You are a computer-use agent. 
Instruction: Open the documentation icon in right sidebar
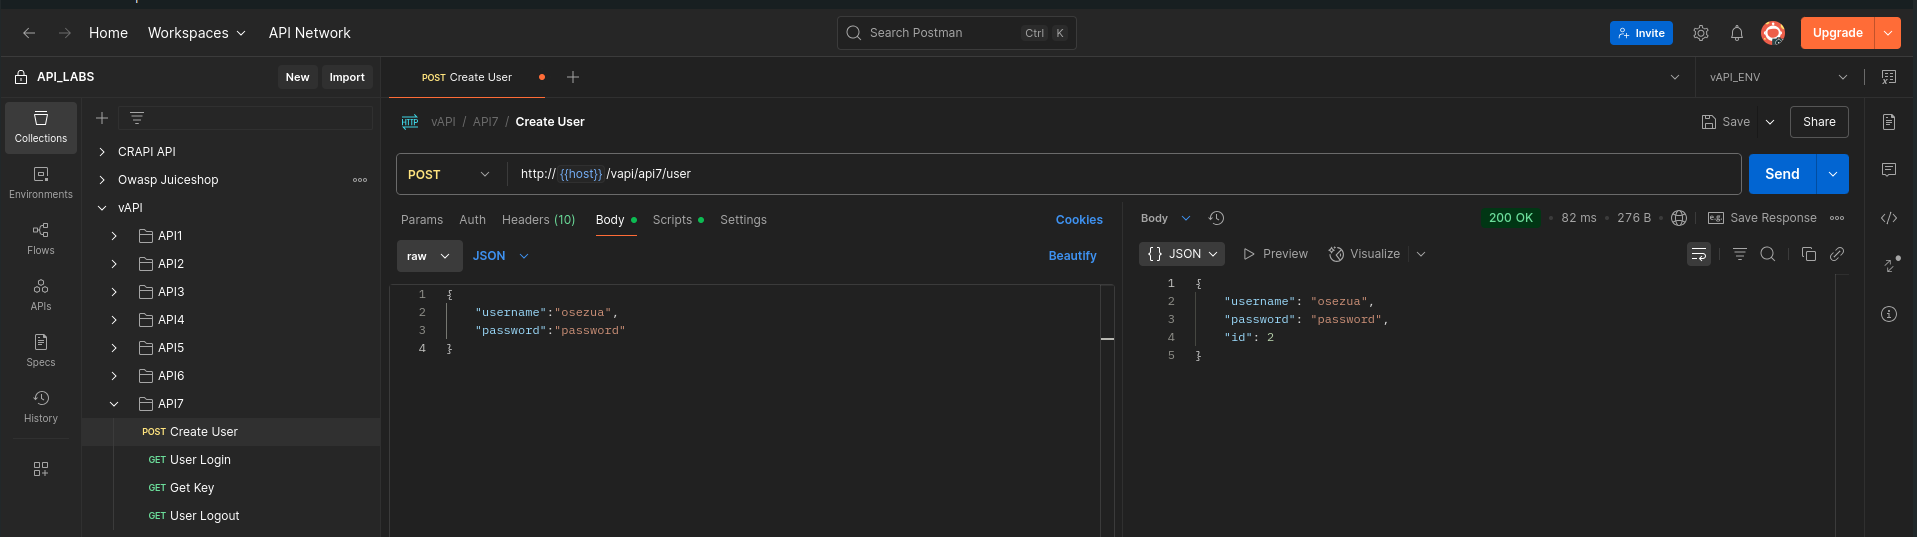point(1889,122)
